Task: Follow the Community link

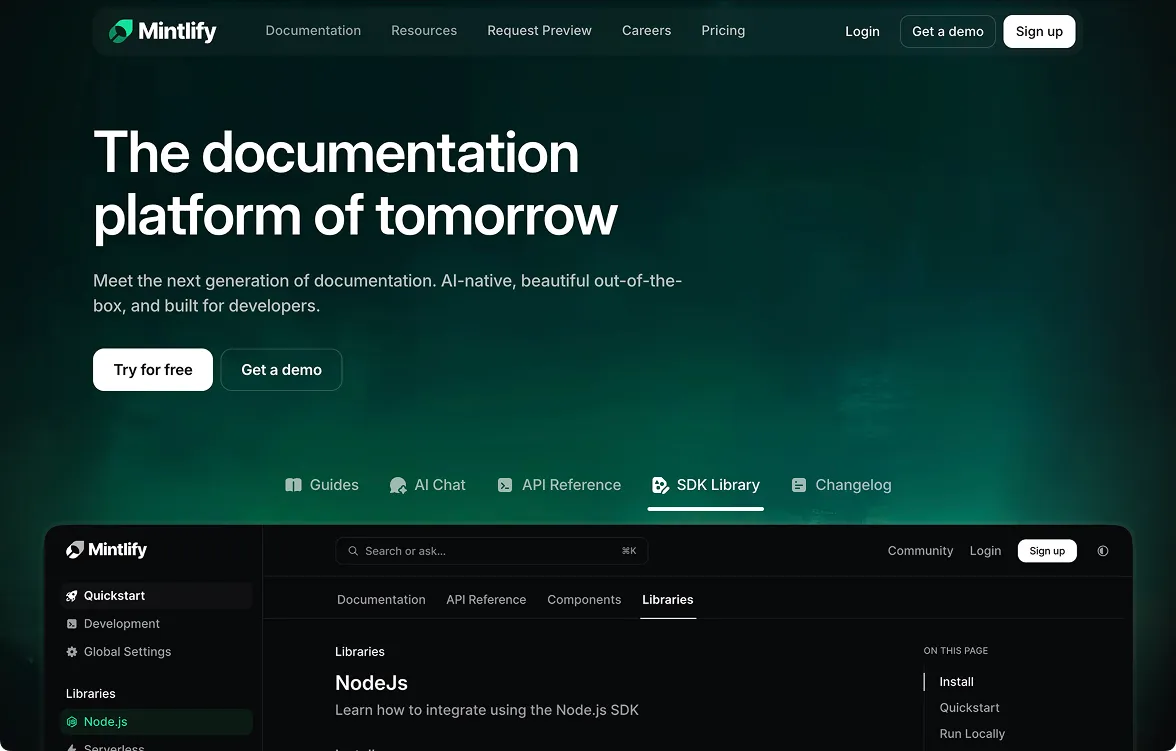Action: click(x=919, y=550)
